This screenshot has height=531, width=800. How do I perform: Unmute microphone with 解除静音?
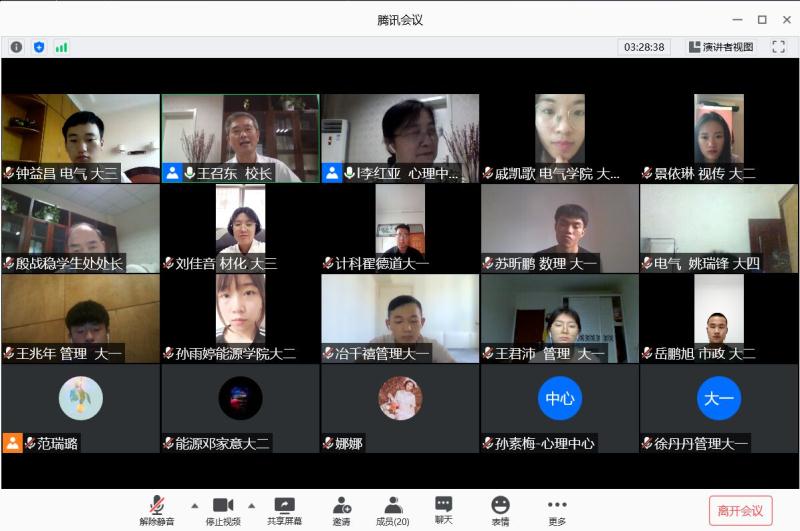(x=157, y=510)
